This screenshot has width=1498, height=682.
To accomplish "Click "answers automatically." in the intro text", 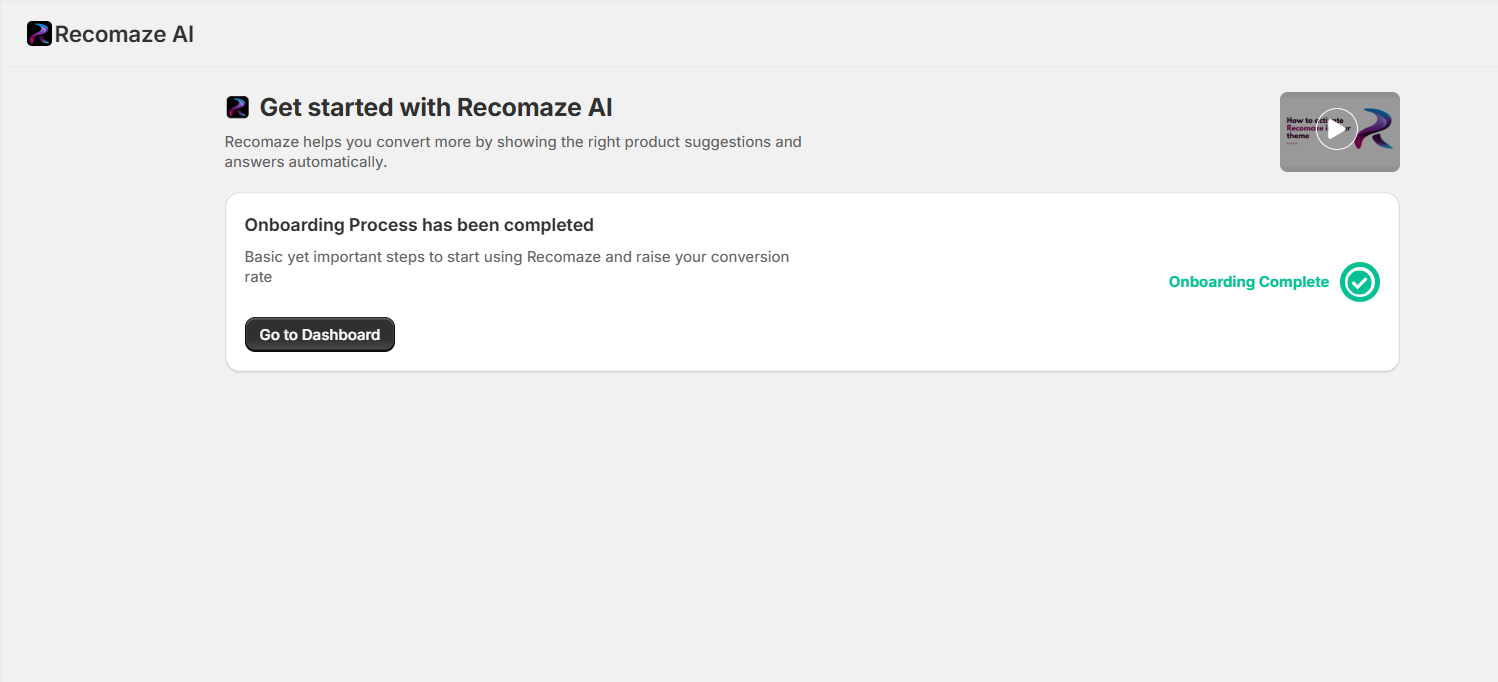I will [x=305, y=162].
